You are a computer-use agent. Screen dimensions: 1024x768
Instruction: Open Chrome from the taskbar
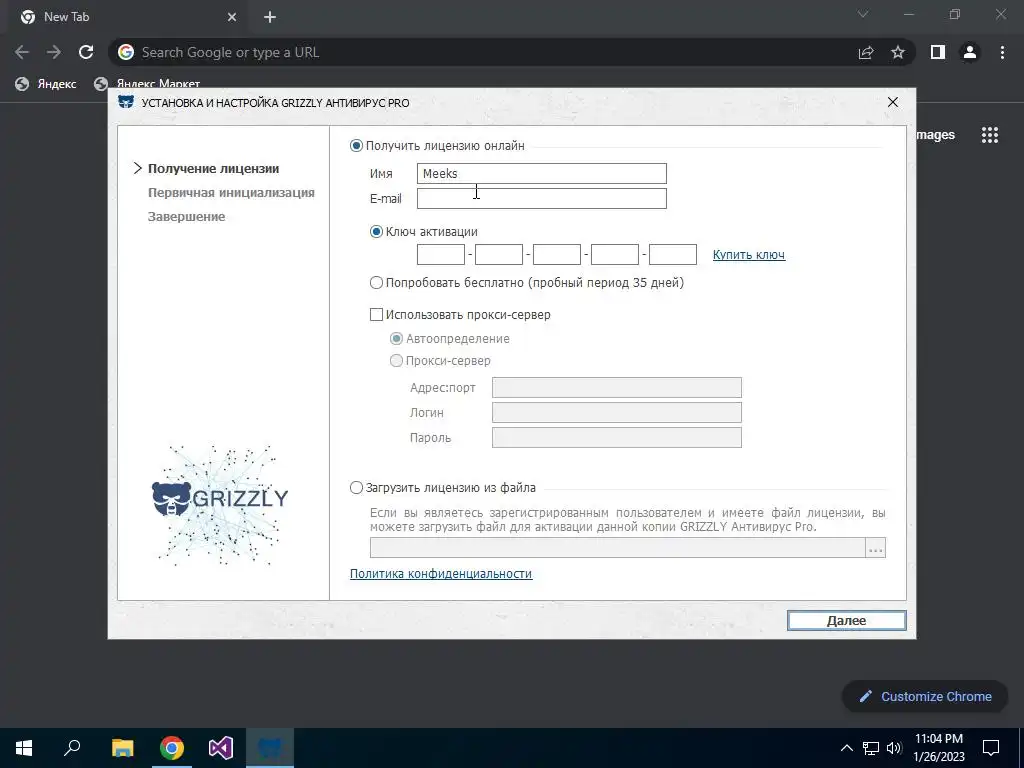[172, 748]
